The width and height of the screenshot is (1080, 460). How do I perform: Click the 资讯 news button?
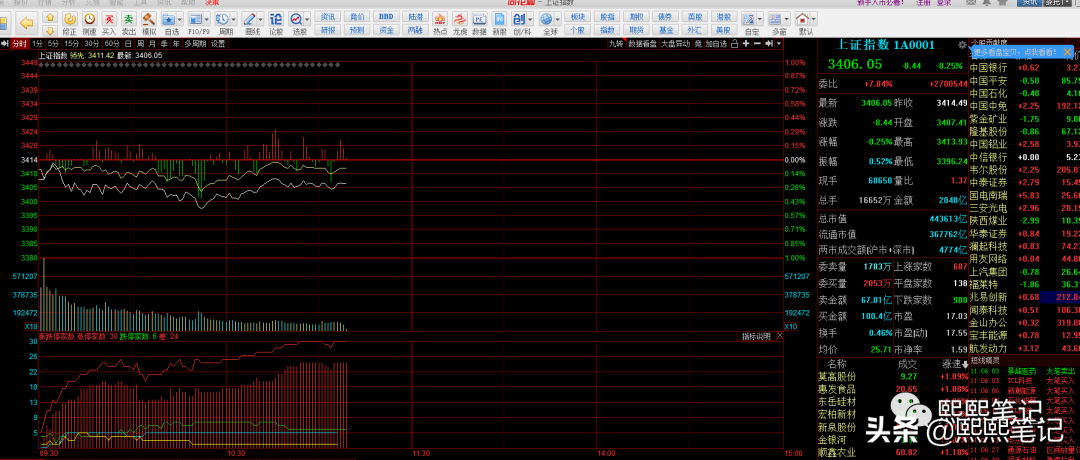coord(328,17)
